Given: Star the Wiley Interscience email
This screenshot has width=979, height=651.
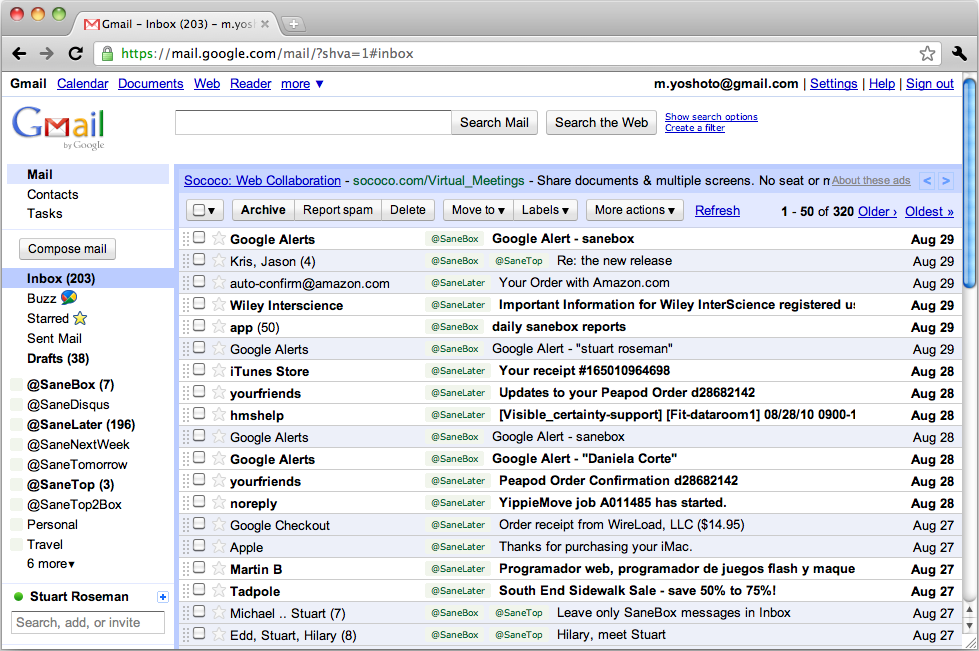Looking at the screenshot, I should (219, 305).
